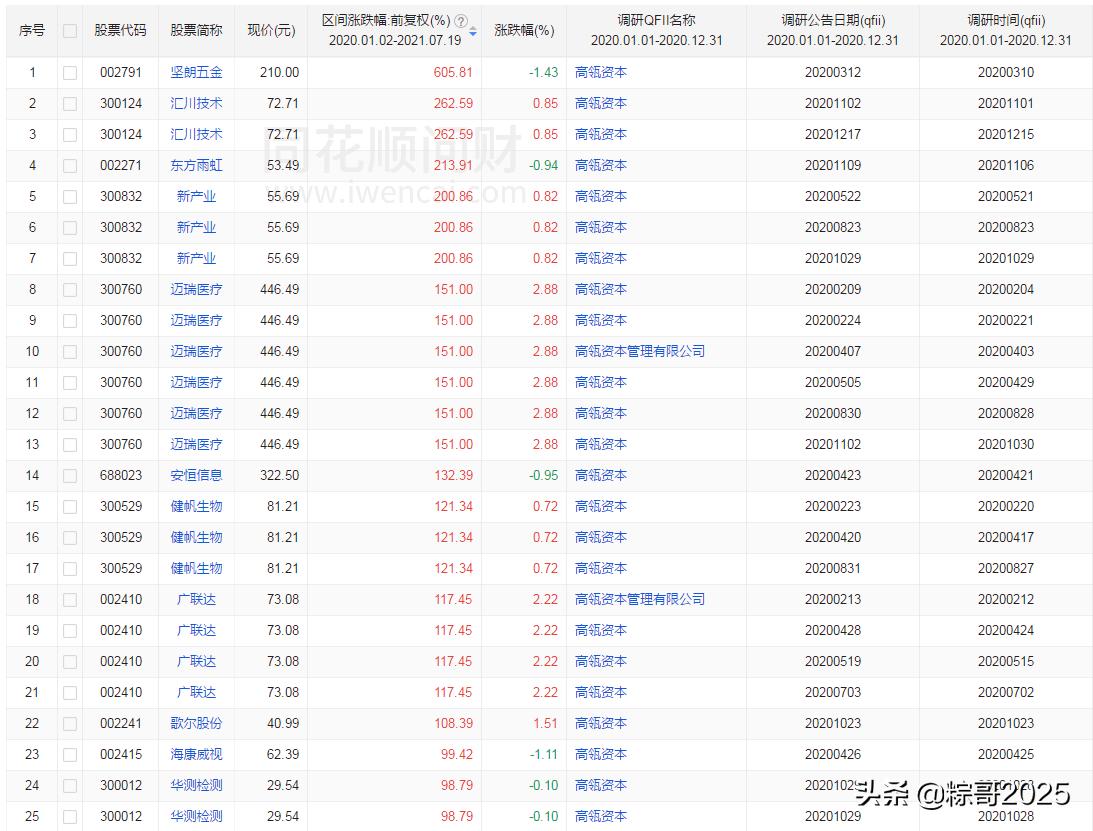Click the 调研时间 column header
This screenshot has height=831, width=1093.
[x=1004, y=30]
